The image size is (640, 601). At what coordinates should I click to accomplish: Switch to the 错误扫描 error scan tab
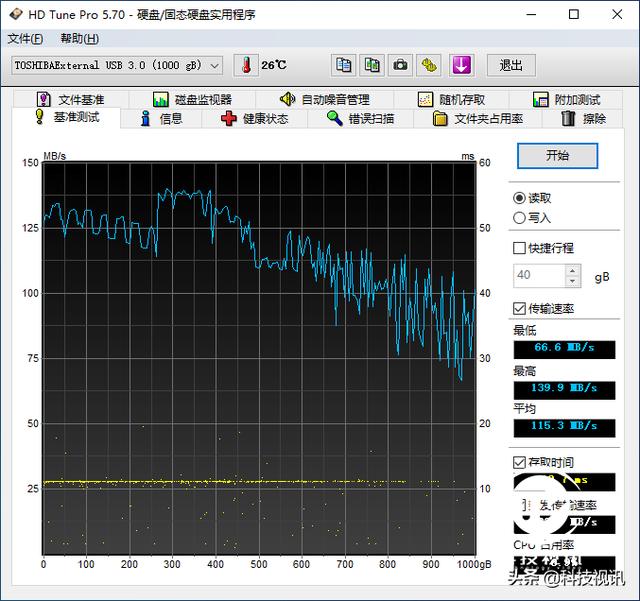(360, 119)
